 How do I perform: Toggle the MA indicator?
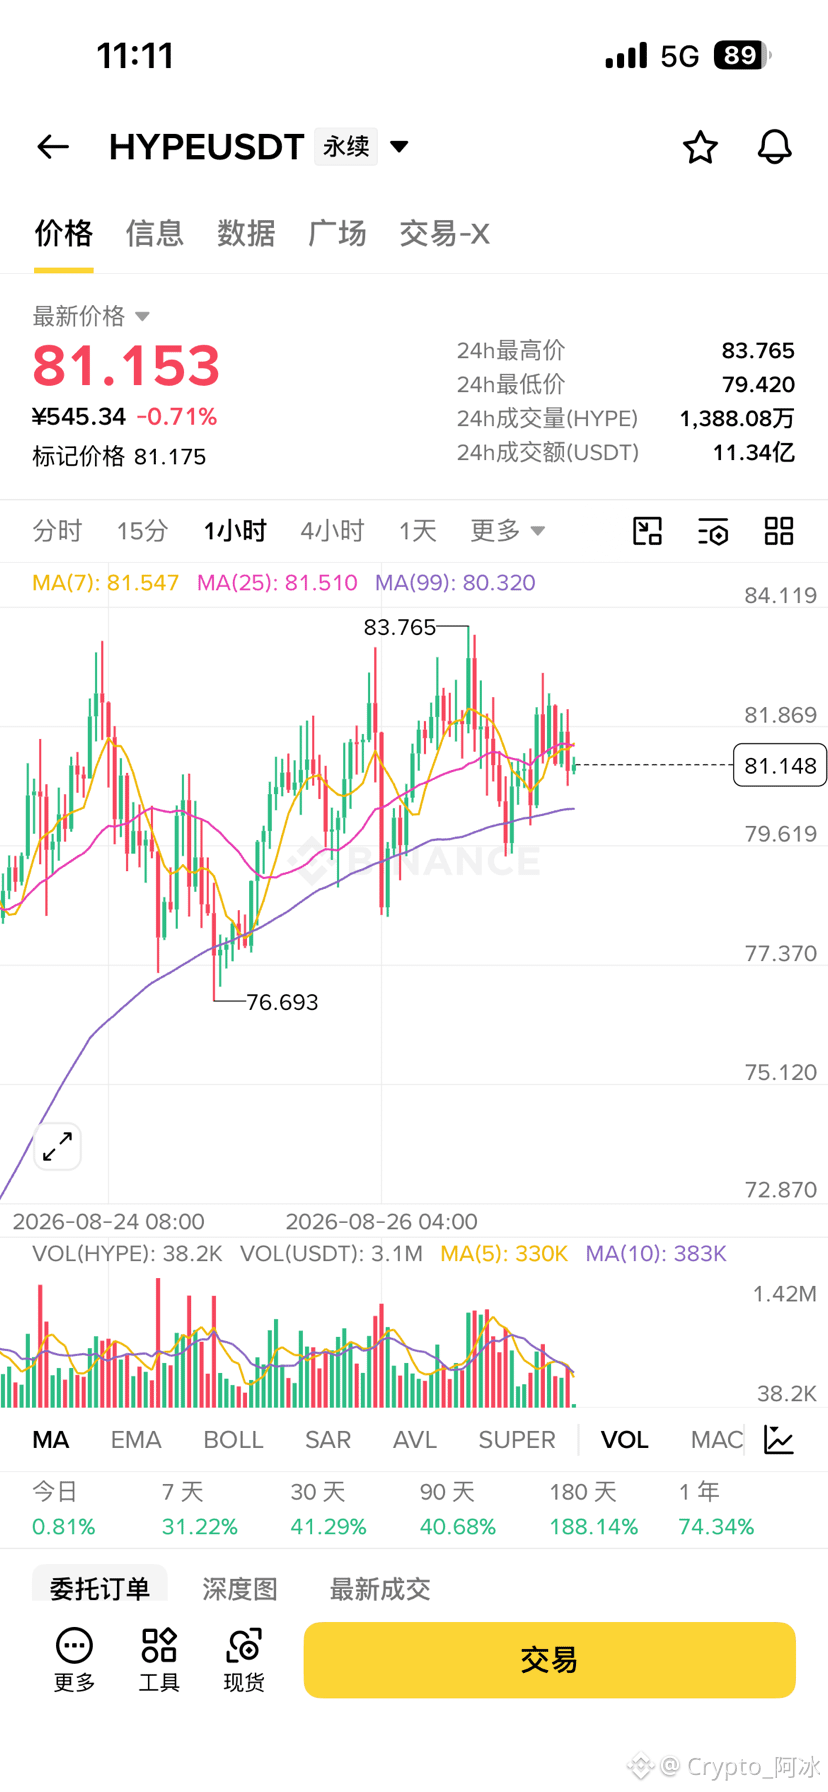click(x=51, y=1439)
